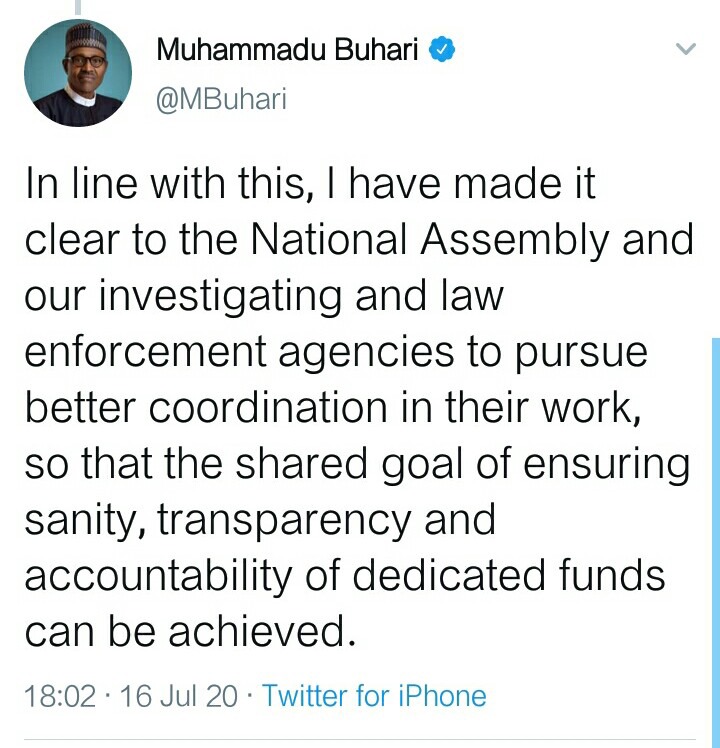Viewport: 720px width, 748px height.
Task: Click the word "transparency" in the tweet
Action: 284,521
